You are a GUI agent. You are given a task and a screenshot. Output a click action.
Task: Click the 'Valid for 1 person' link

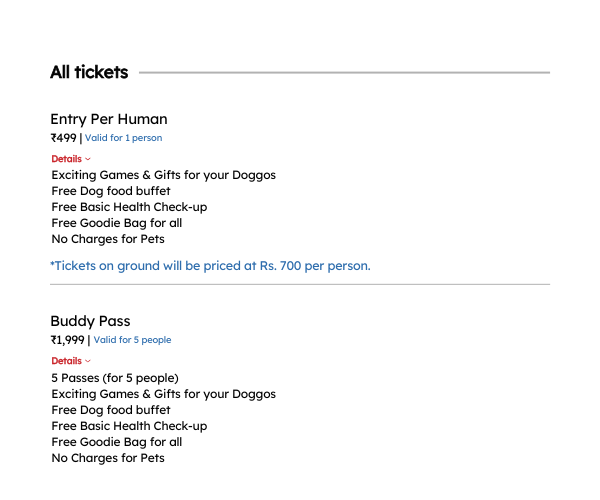click(124, 138)
